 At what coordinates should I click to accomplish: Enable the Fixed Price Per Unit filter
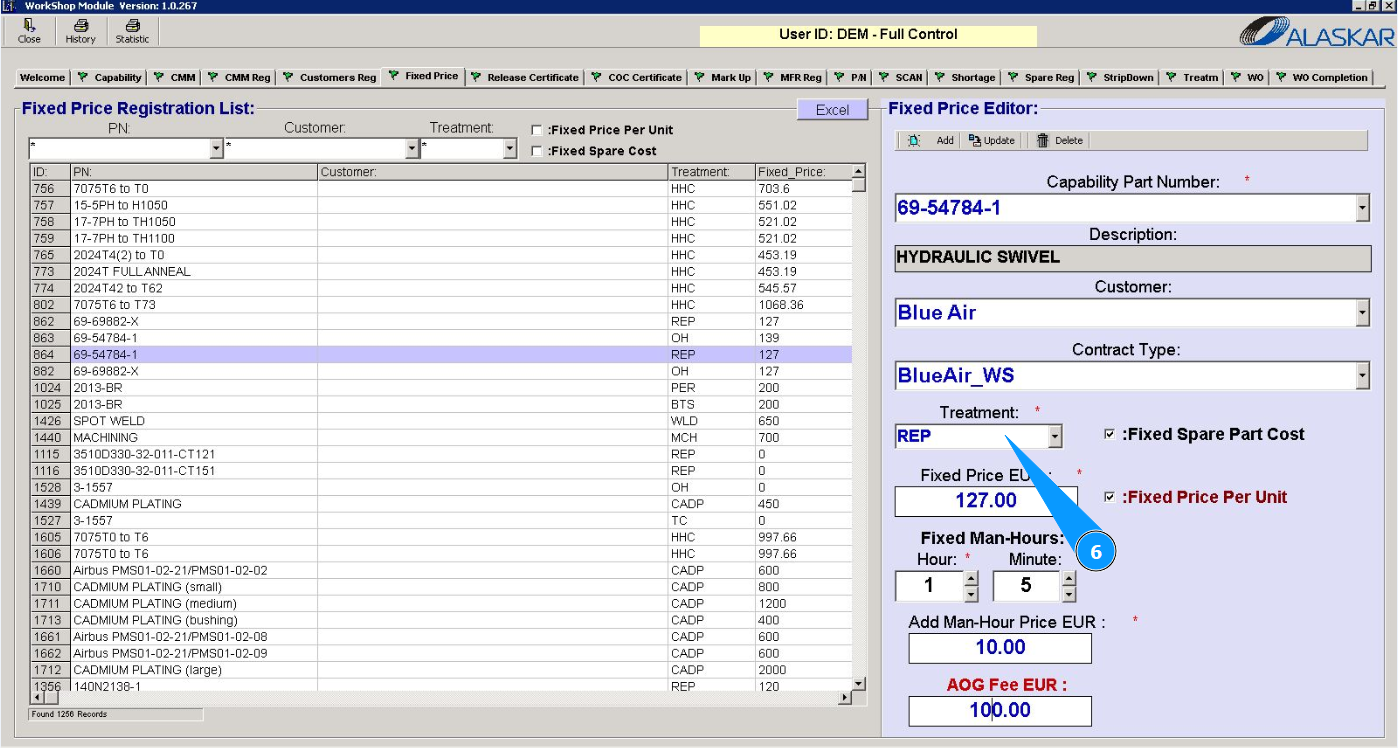point(537,130)
